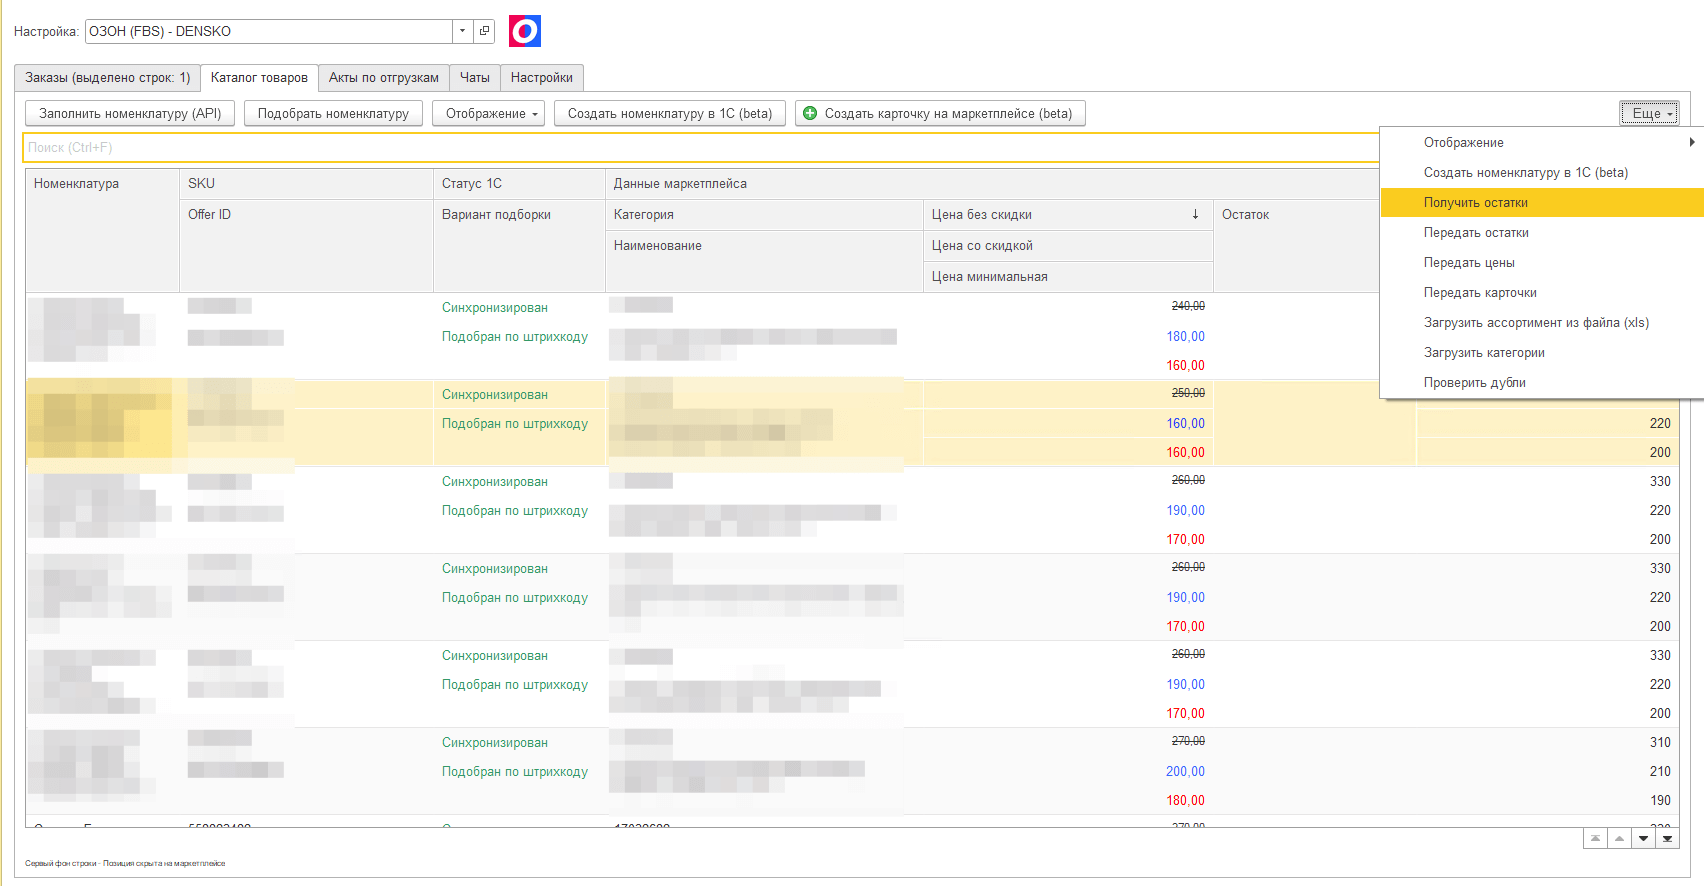This screenshot has width=1704, height=886.
Task: Select the Каталог товаров tab
Action: [x=259, y=77]
